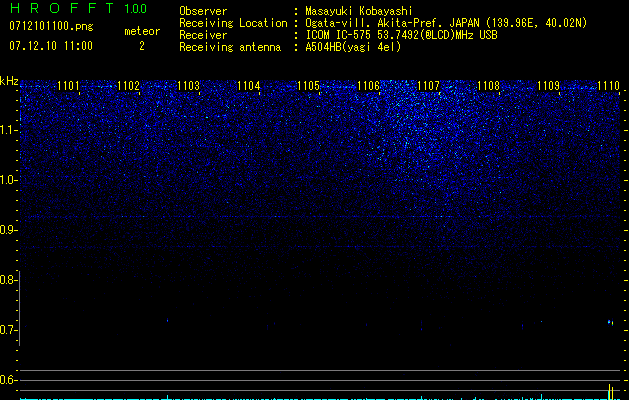Click the 0.6 frequency axis label

(x=8, y=380)
